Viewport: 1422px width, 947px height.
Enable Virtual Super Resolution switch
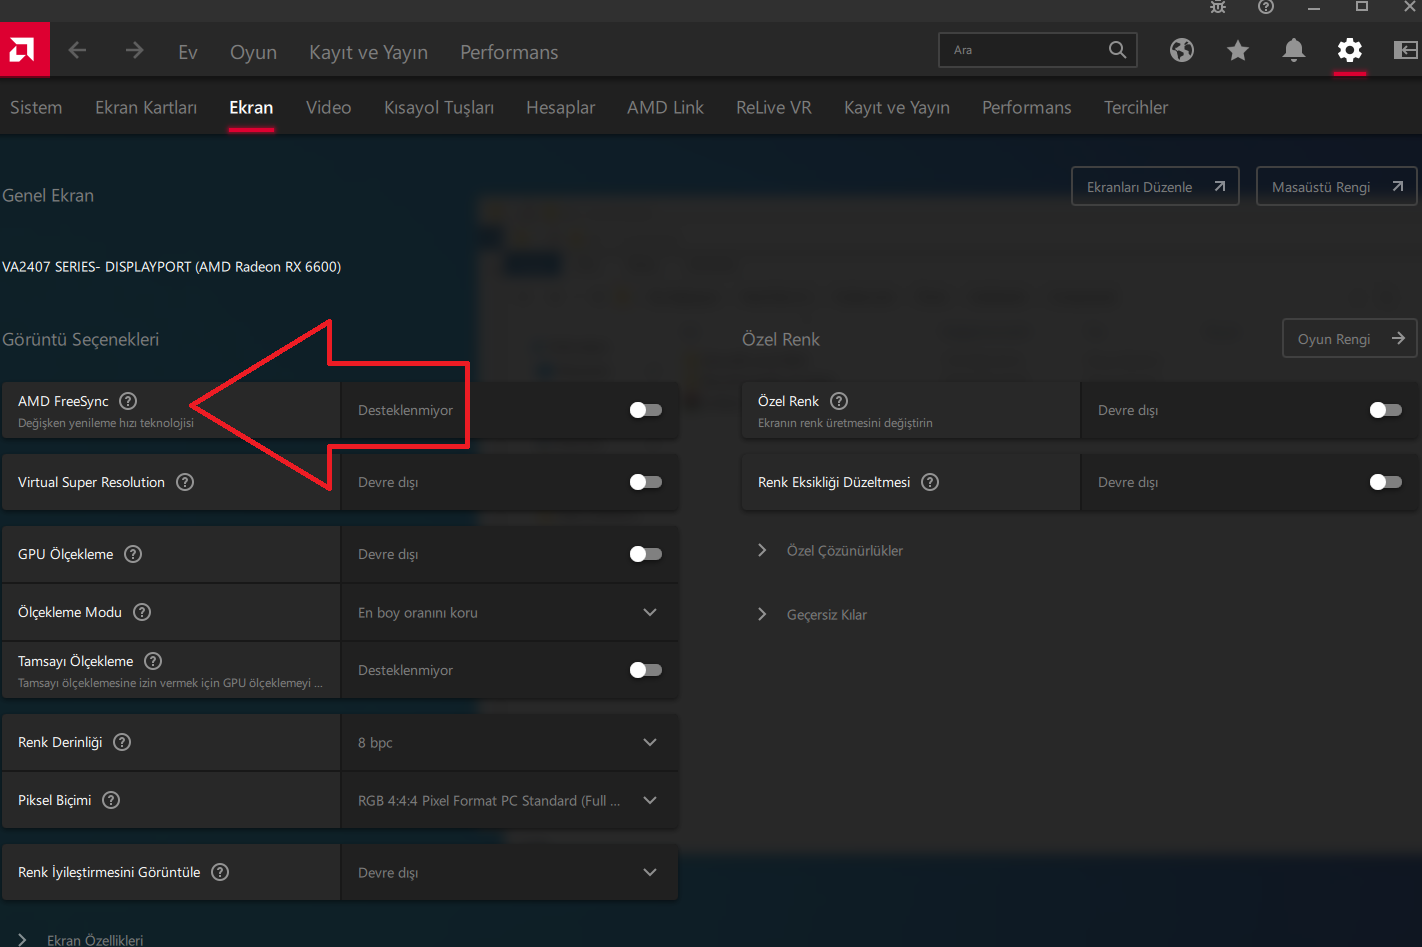tap(646, 482)
